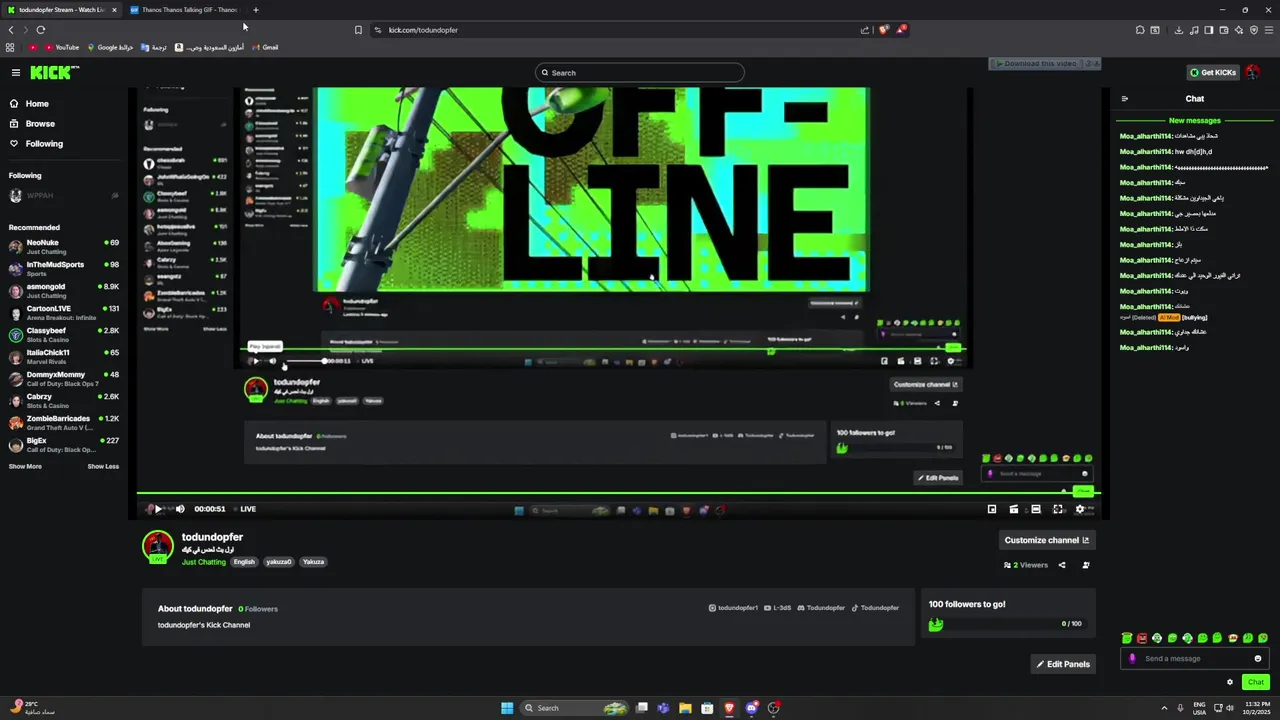Click the todundopfer channel avatar
Screen dimensions: 1280x720
pos(158,547)
